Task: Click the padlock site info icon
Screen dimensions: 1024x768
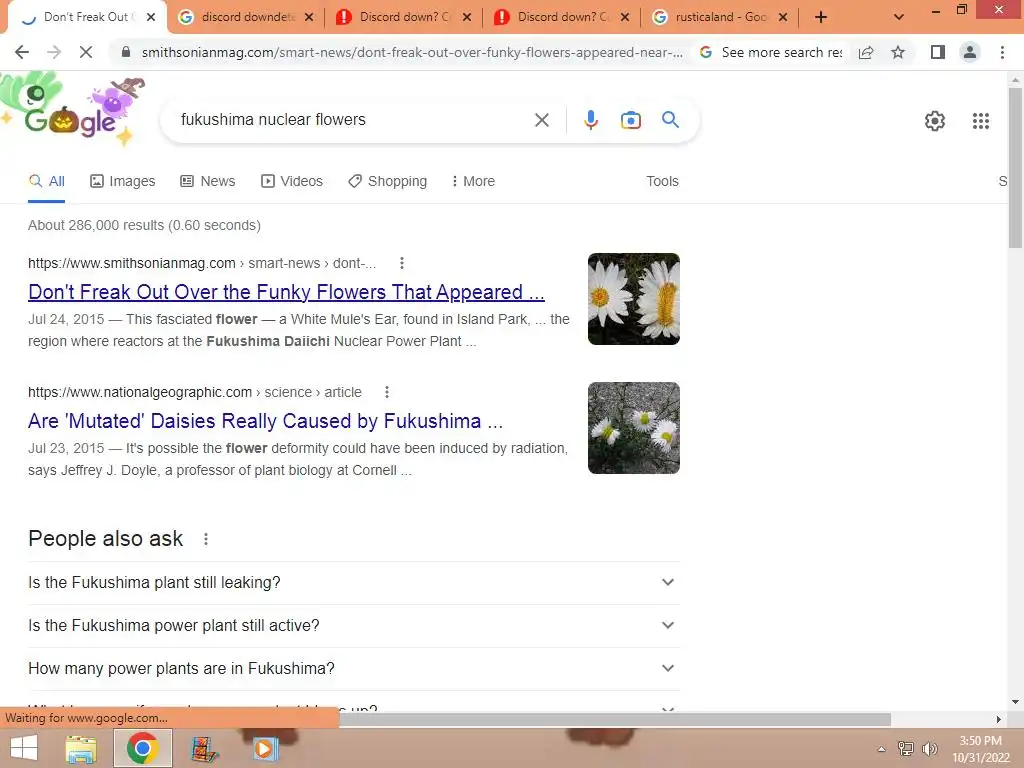Action: coord(126,52)
